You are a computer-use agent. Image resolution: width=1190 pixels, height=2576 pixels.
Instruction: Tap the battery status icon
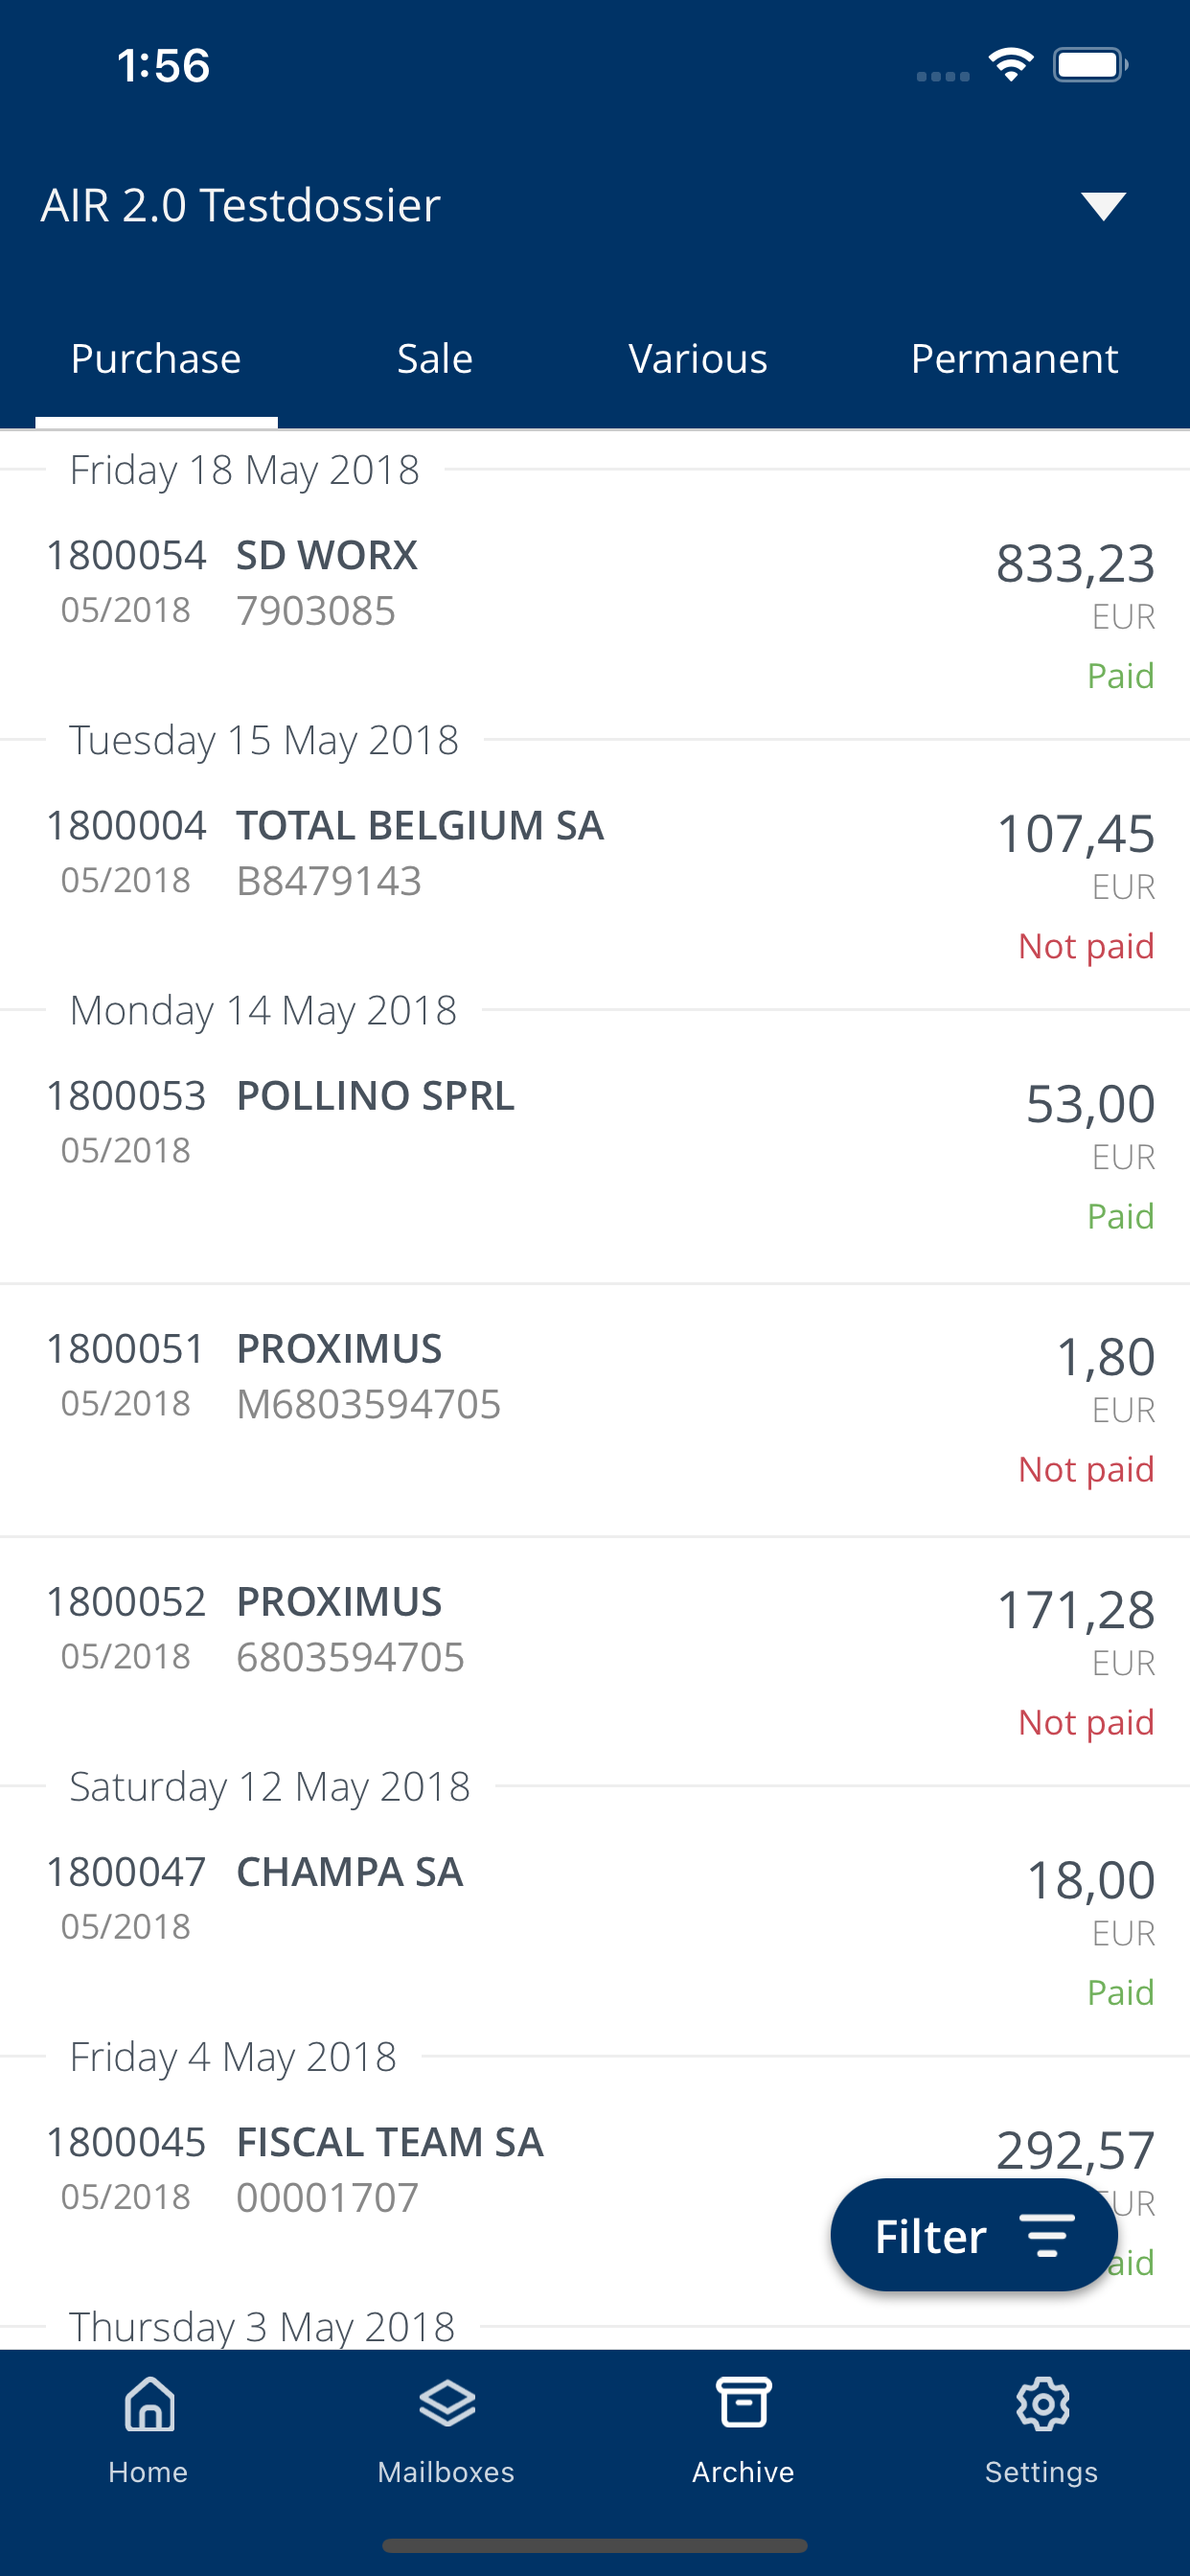1090,65
